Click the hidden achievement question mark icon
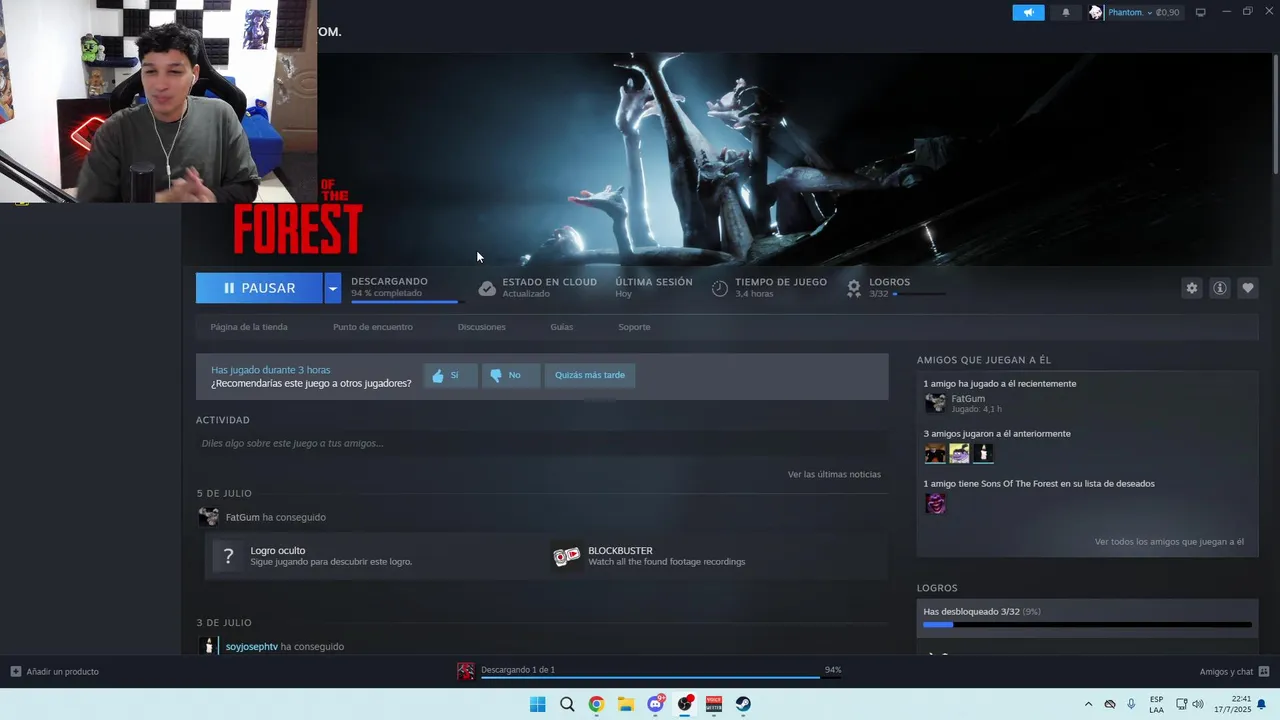 (x=228, y=556)
